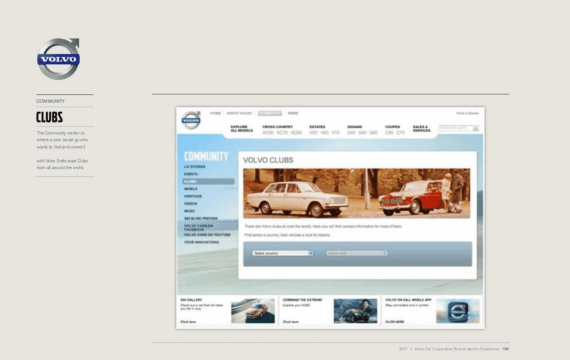The height and width of the screenshot is (360, 570).
Task: Open Volvo Cars on YouTube sidebar link
Action: [x=207, y=235]
